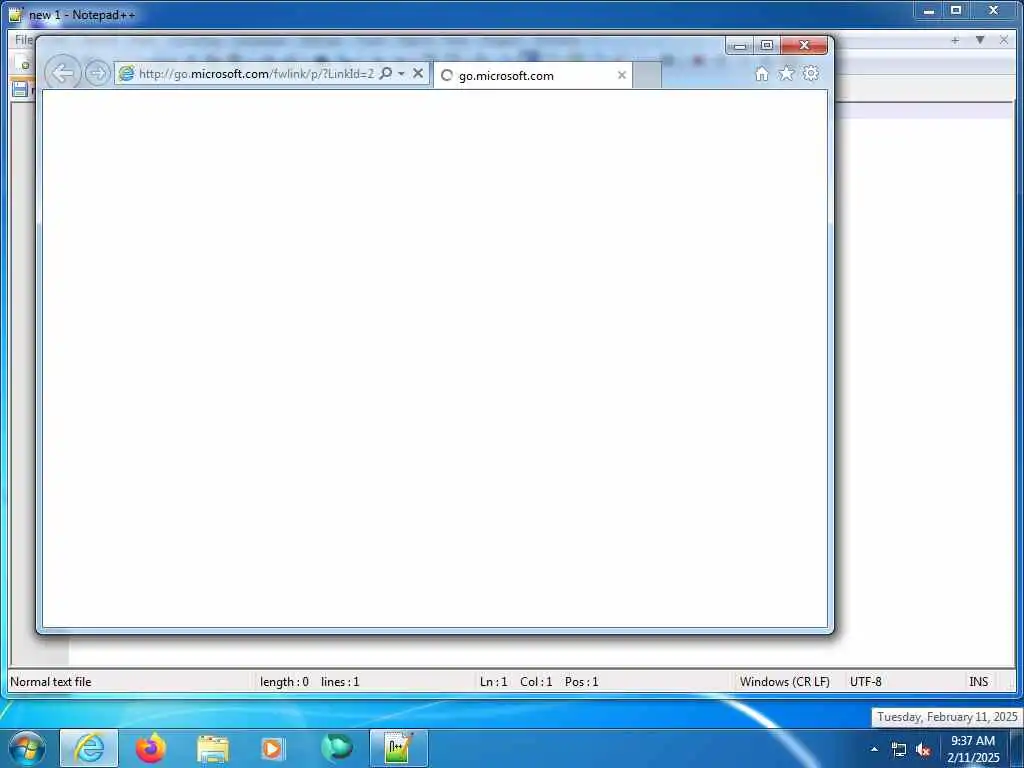Click Notepad++ plus button at top right
The height and width of the screenshot is (768, 1024).
click(x=955, y=40)
